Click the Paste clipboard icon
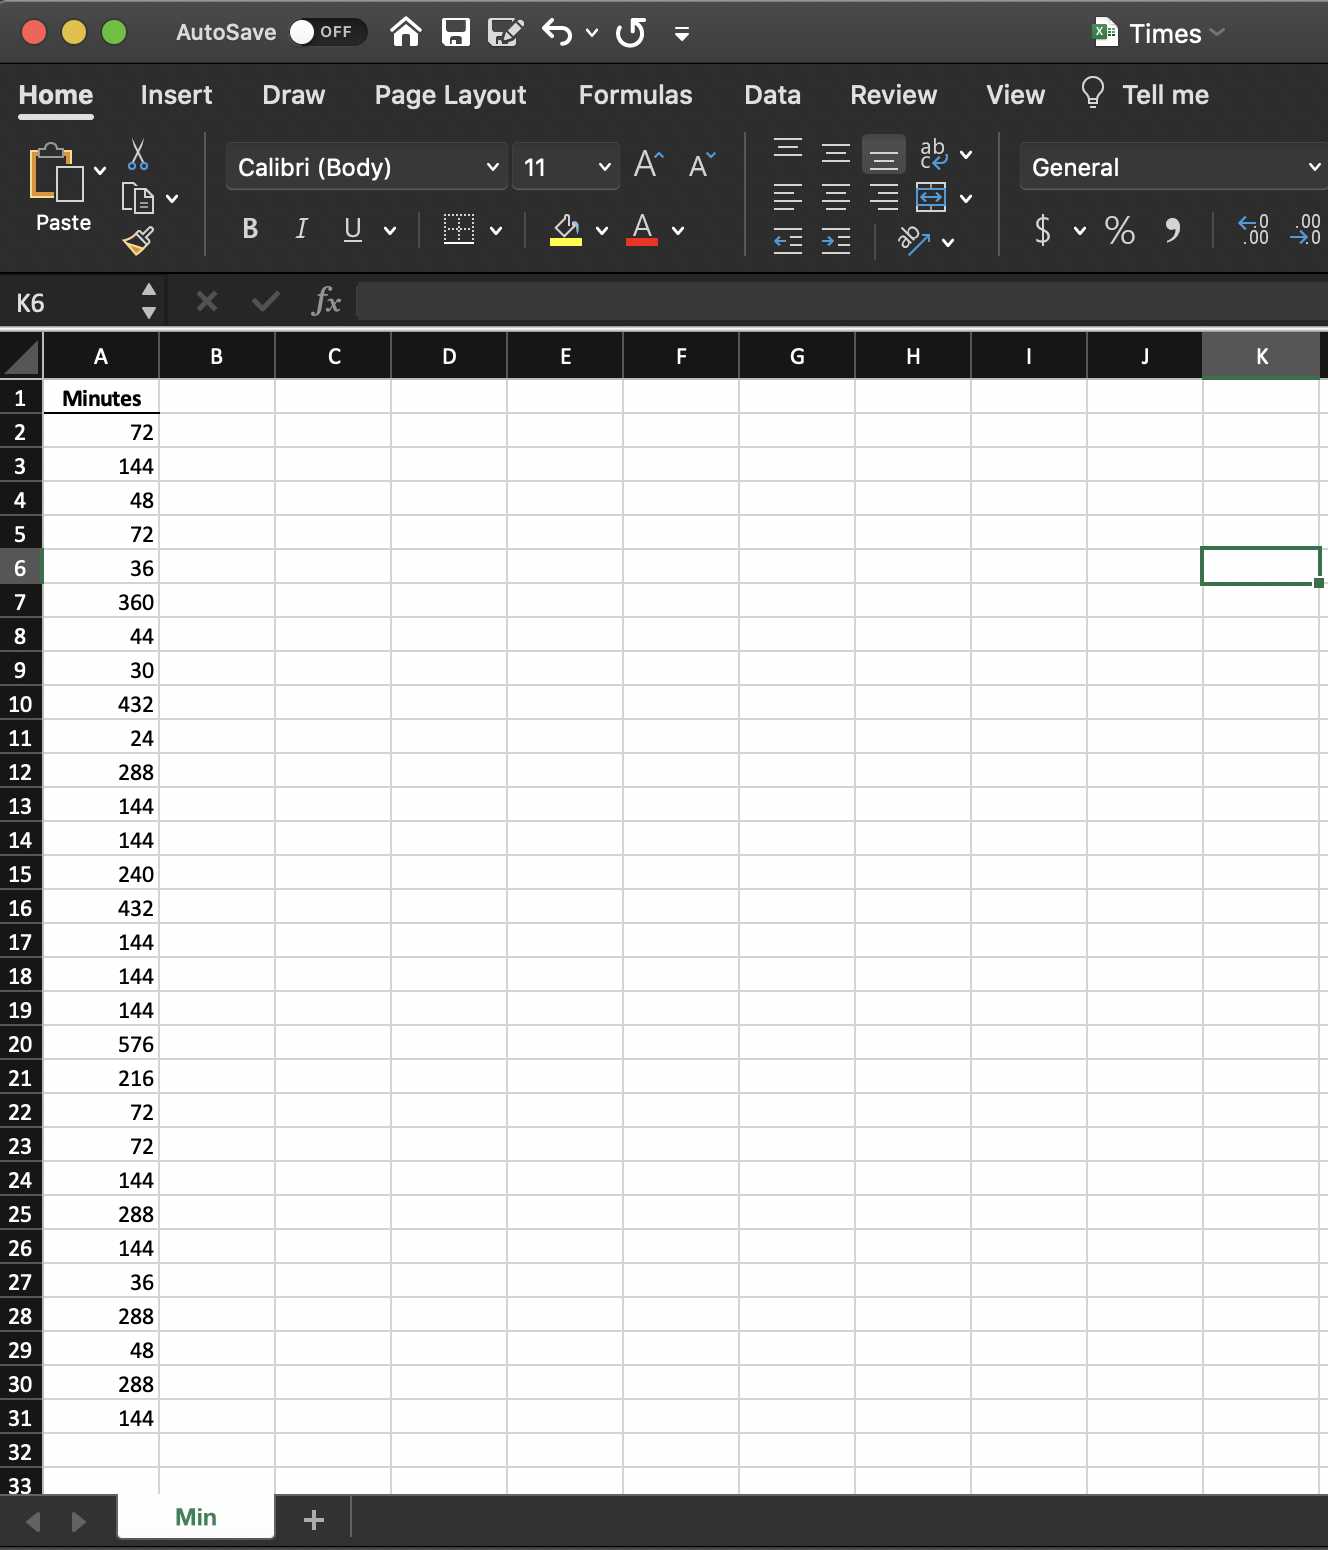The width and height of the screenshot is (1328, 1550). click(56, 174)
